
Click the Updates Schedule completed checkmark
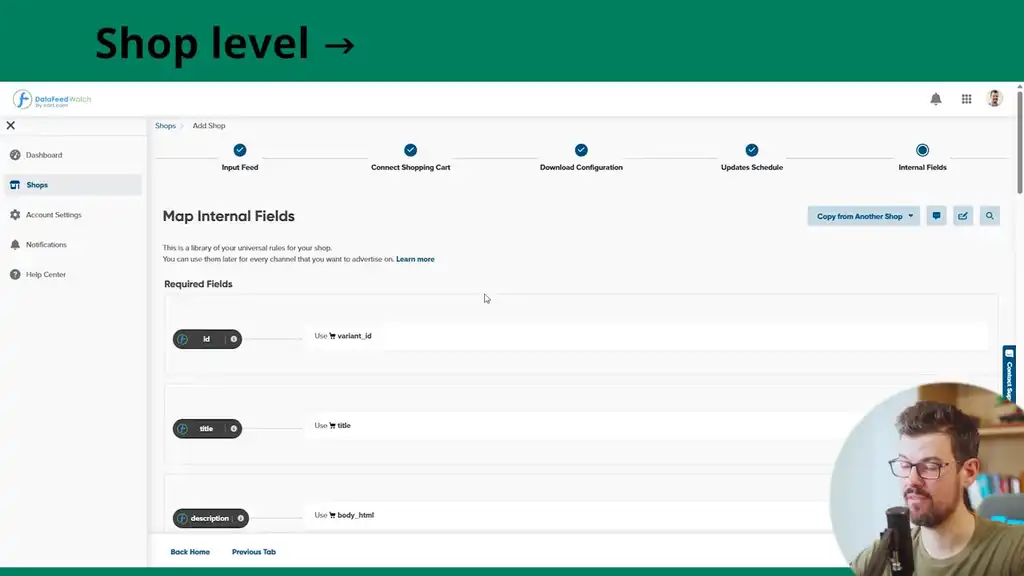pos(751,148)
